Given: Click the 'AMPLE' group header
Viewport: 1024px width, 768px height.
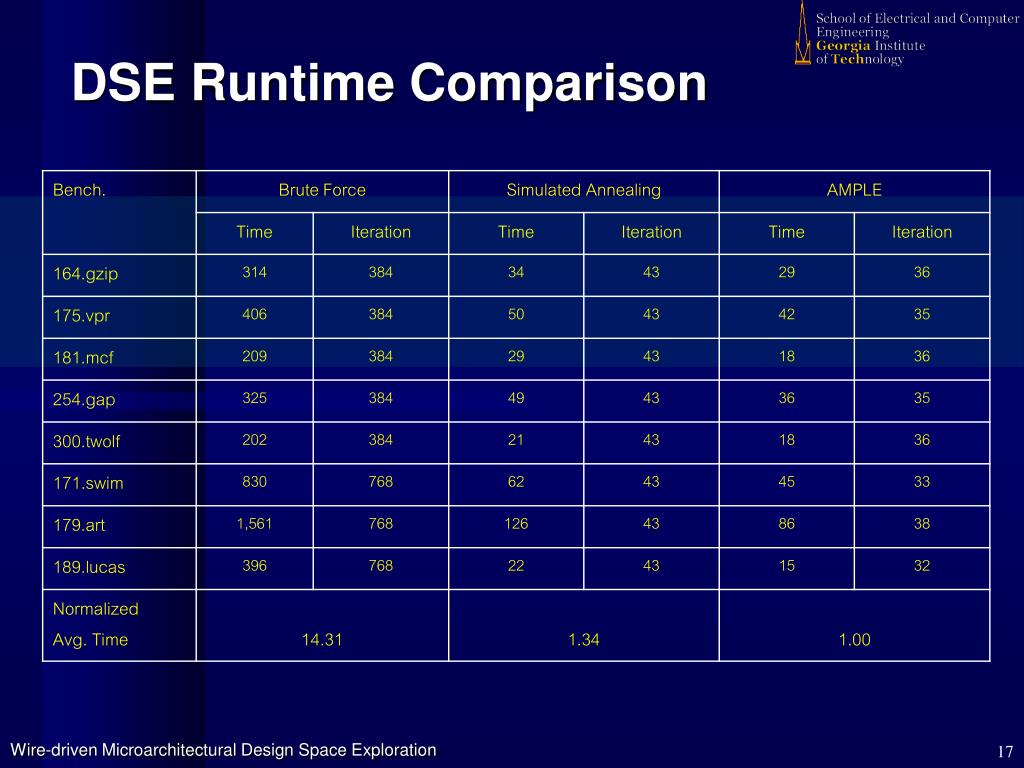Looking at the screenshot, I should pos(854,190).
